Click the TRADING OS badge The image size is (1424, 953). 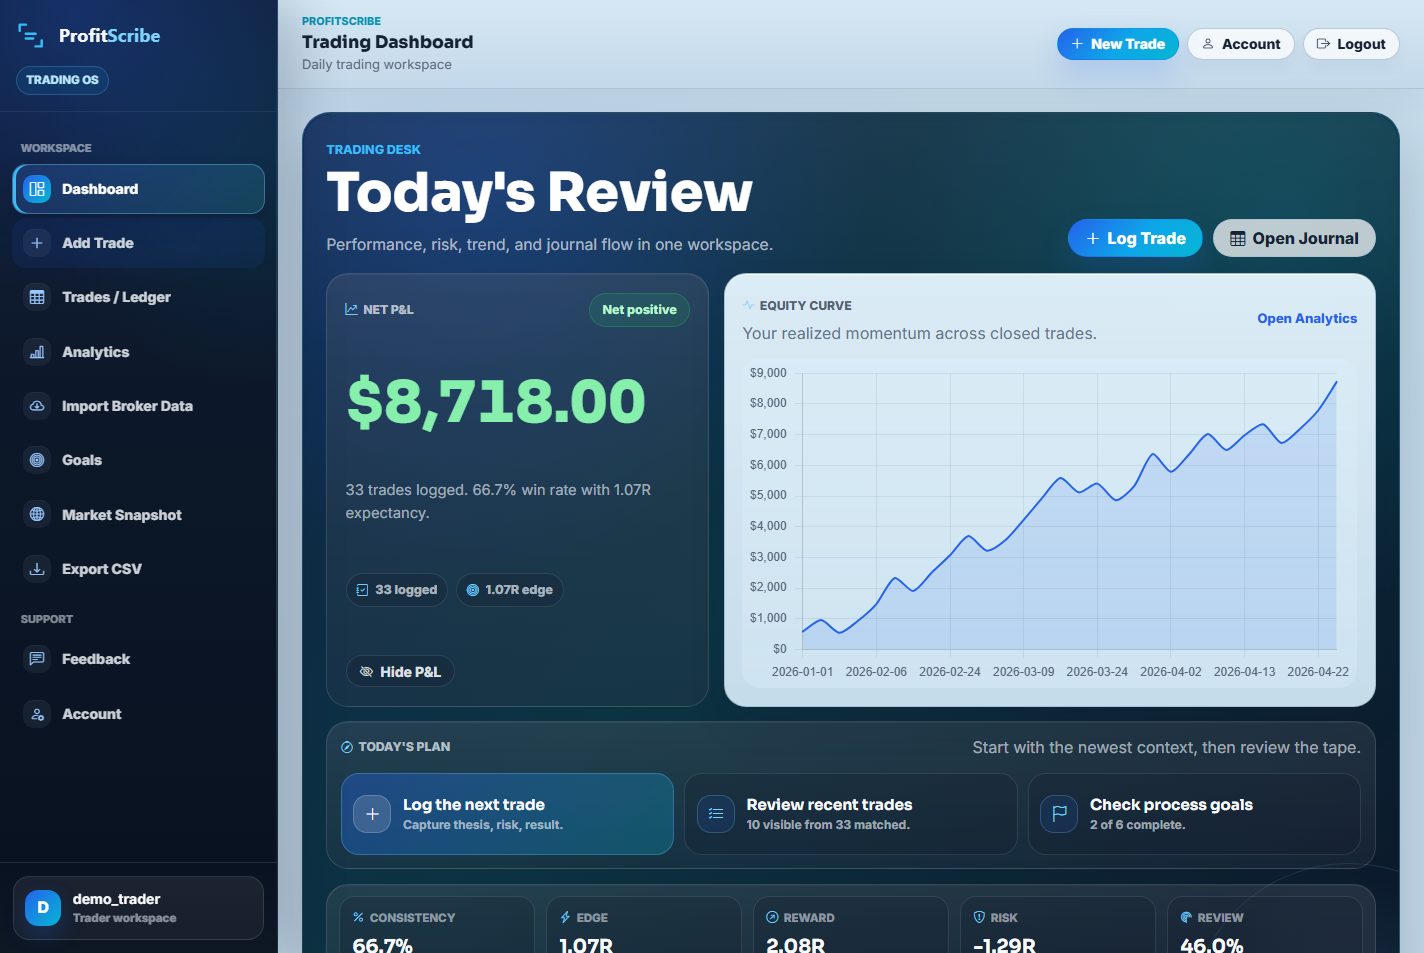[x=62, y=80]
